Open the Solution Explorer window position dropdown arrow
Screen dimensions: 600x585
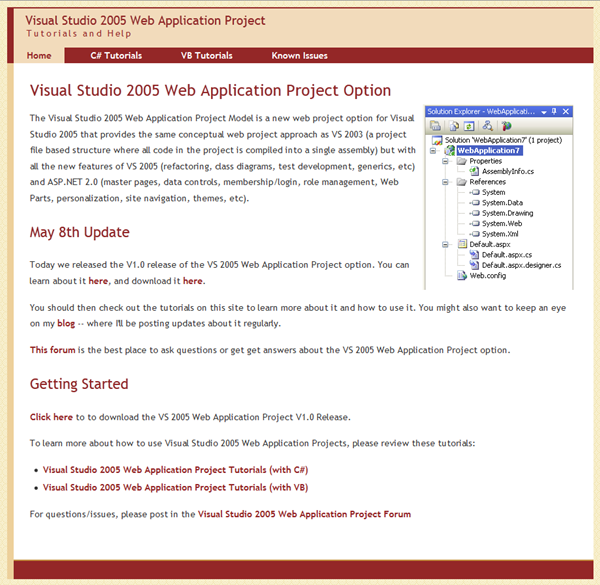[544, 112]
